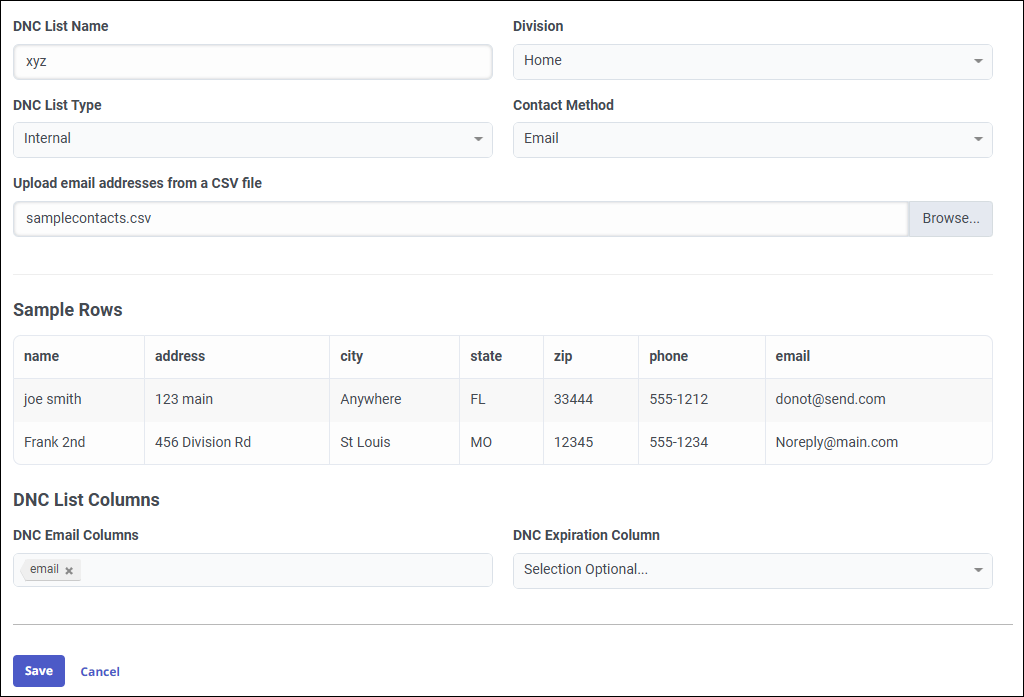Image resolution: width=1024 pixels, height=697 pixels.
Task: Click the email column header in Sample Rows
Action: pyautogui.click(x=878, y=357)
